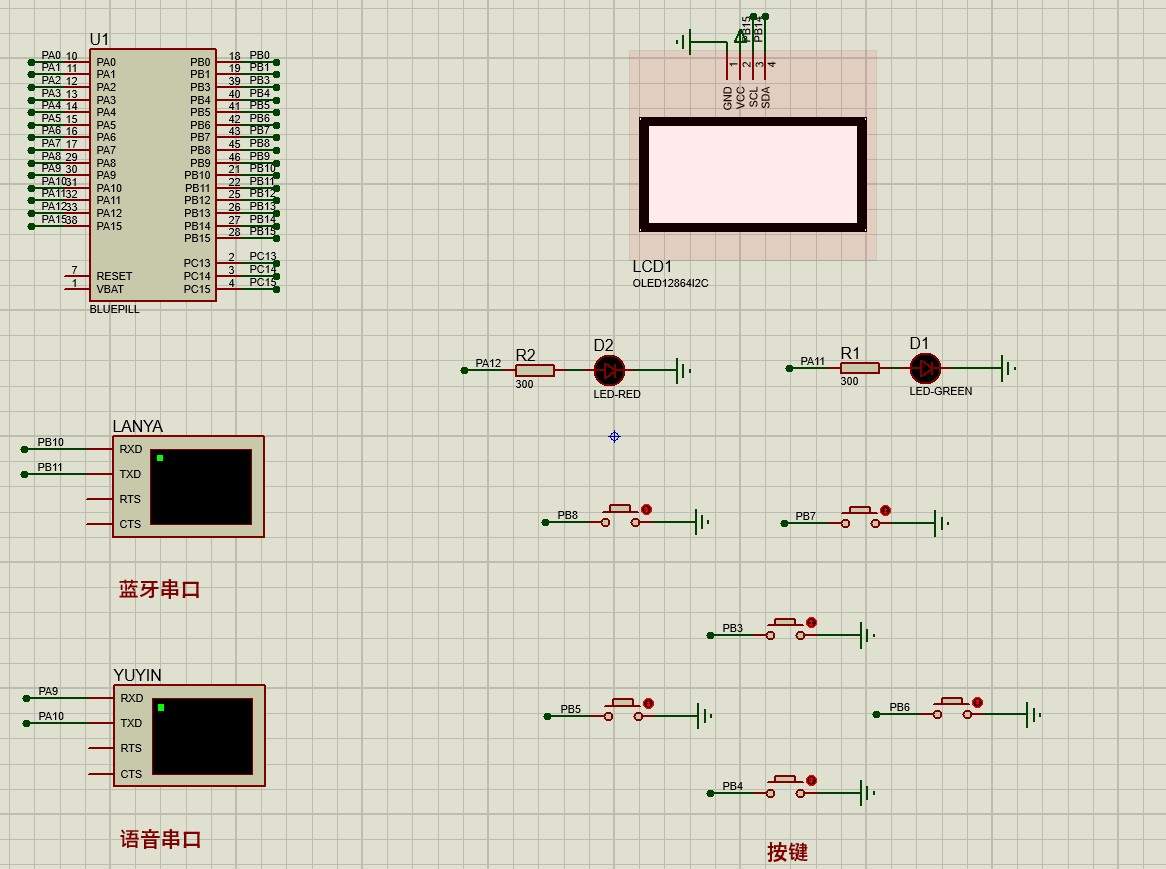Click the push button wired to PB6
The image size is (1166, 869).
coord(953,708)
